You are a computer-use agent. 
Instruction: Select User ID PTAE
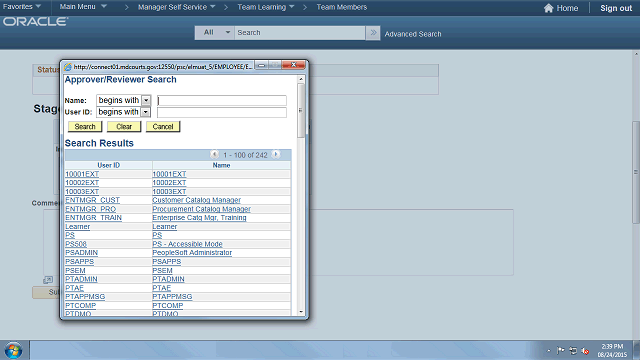[x=74, y=288]
